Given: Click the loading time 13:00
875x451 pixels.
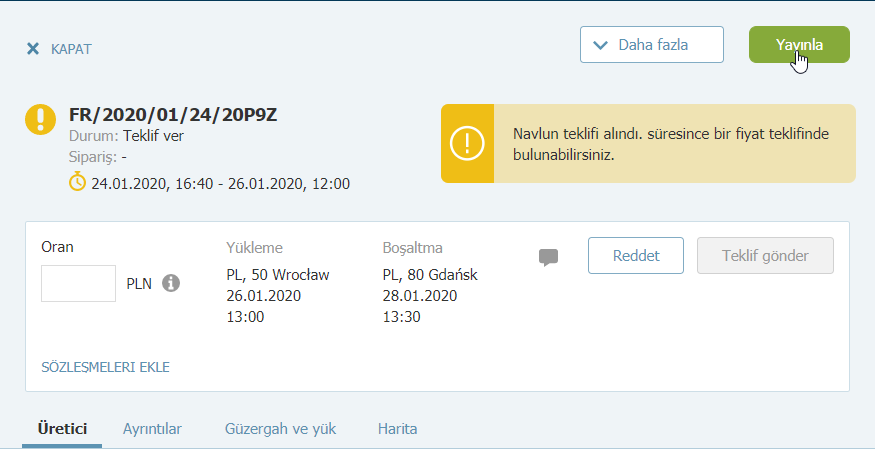Looking at the screenshot, I should point(245,317).
